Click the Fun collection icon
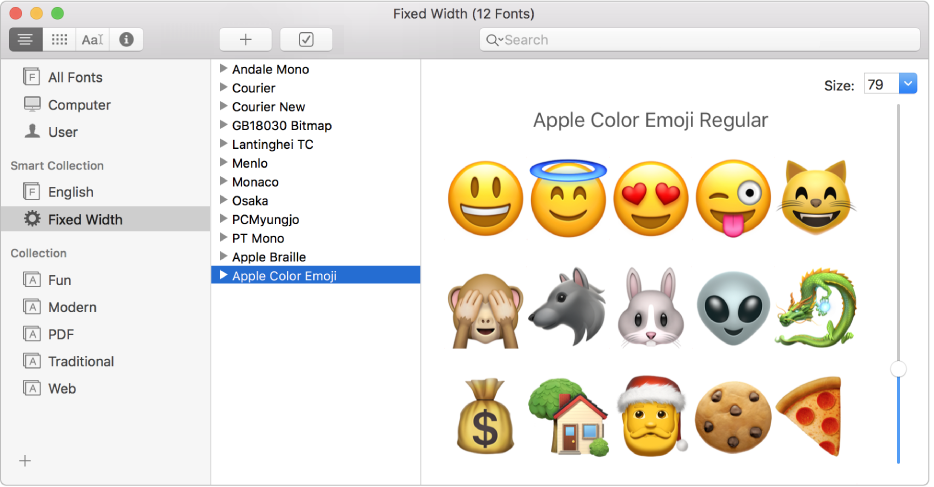Screen dimensions: 934x487 [32, 279]
